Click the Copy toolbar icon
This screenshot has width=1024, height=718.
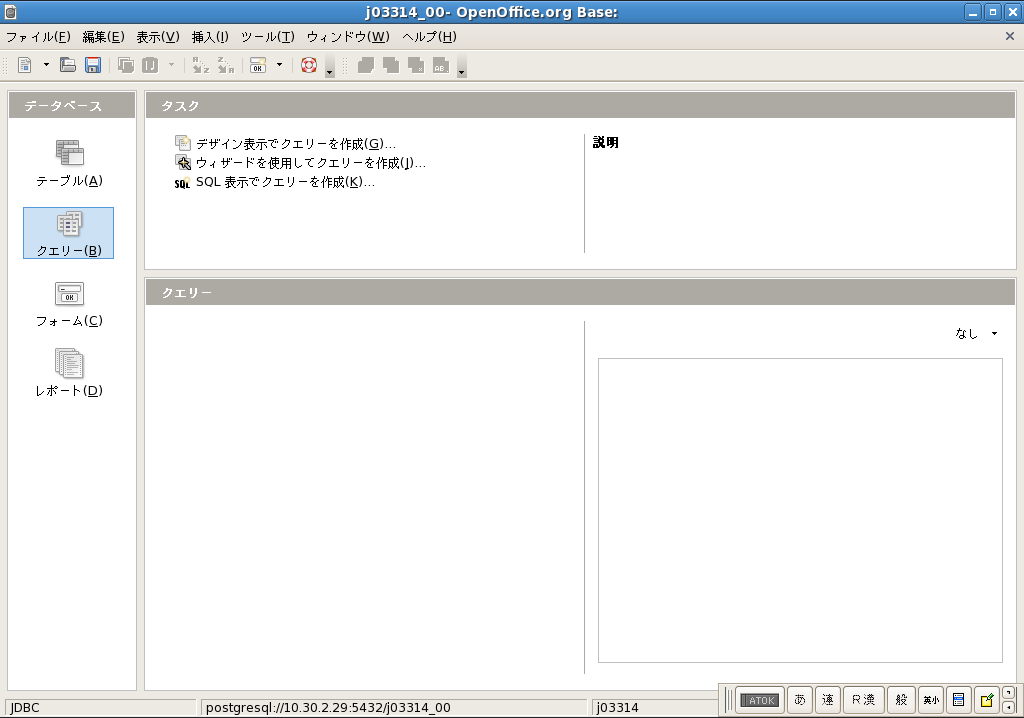126,65
